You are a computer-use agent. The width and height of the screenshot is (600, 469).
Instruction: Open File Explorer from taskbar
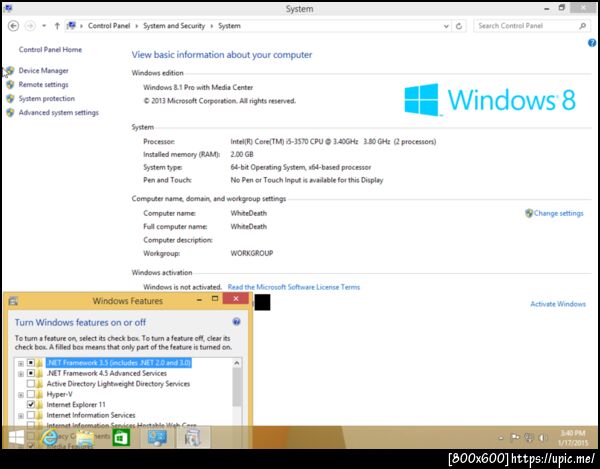pos(85,438)
